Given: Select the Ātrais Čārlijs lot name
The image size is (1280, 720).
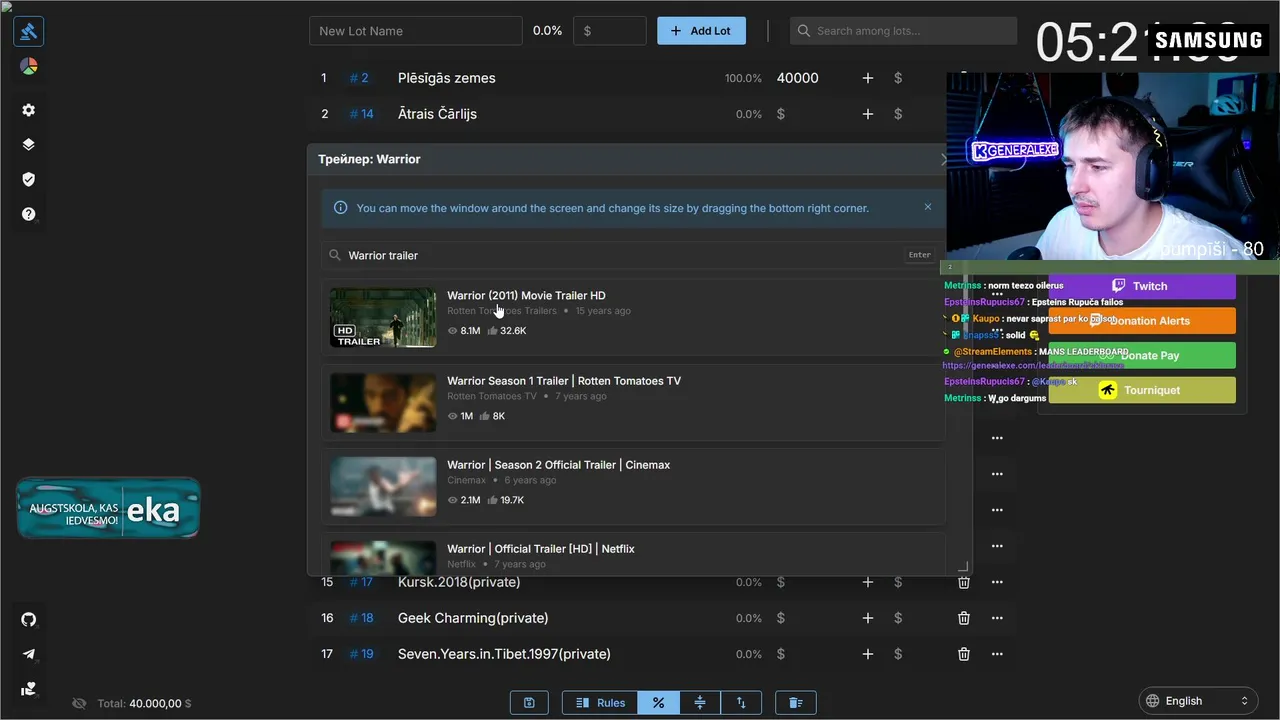Looking at the screenshot, I should click(x=437, y=114).
